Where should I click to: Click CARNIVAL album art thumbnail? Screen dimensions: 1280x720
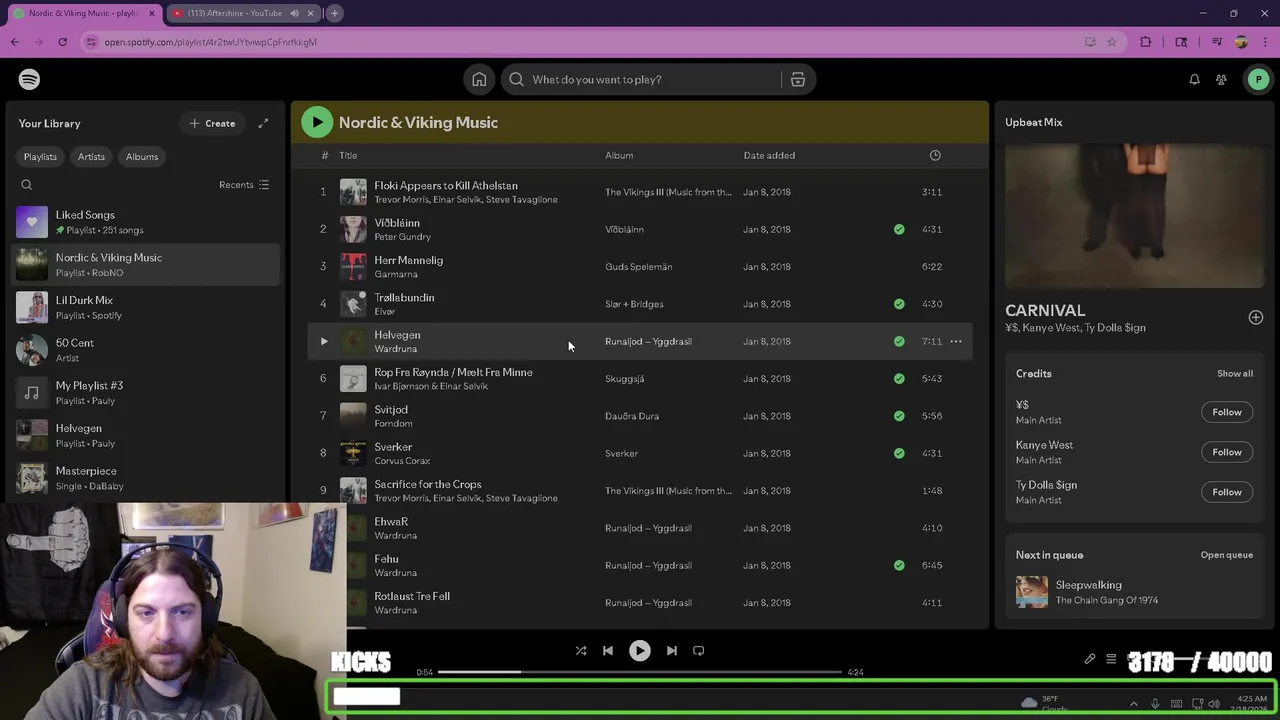click(x=1134, y=216)
